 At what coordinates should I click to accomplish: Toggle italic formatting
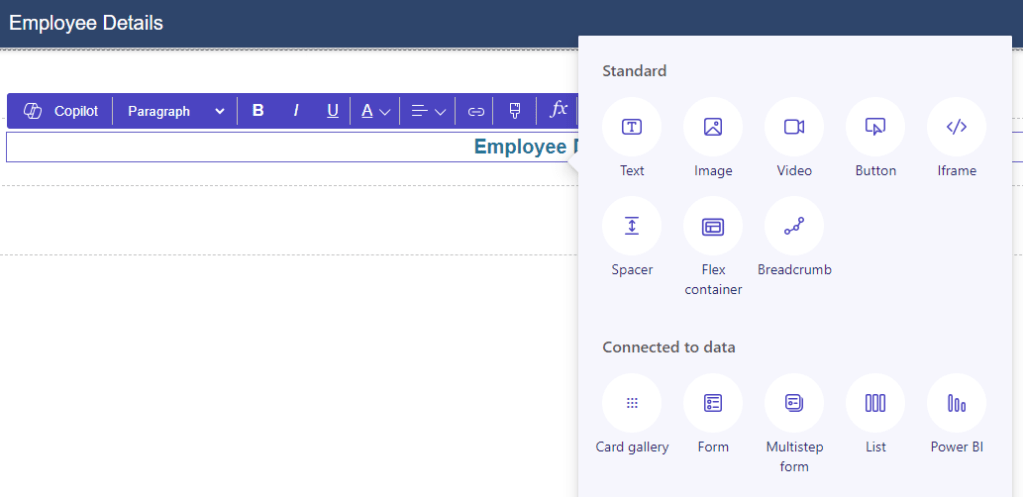coord(296,111)
